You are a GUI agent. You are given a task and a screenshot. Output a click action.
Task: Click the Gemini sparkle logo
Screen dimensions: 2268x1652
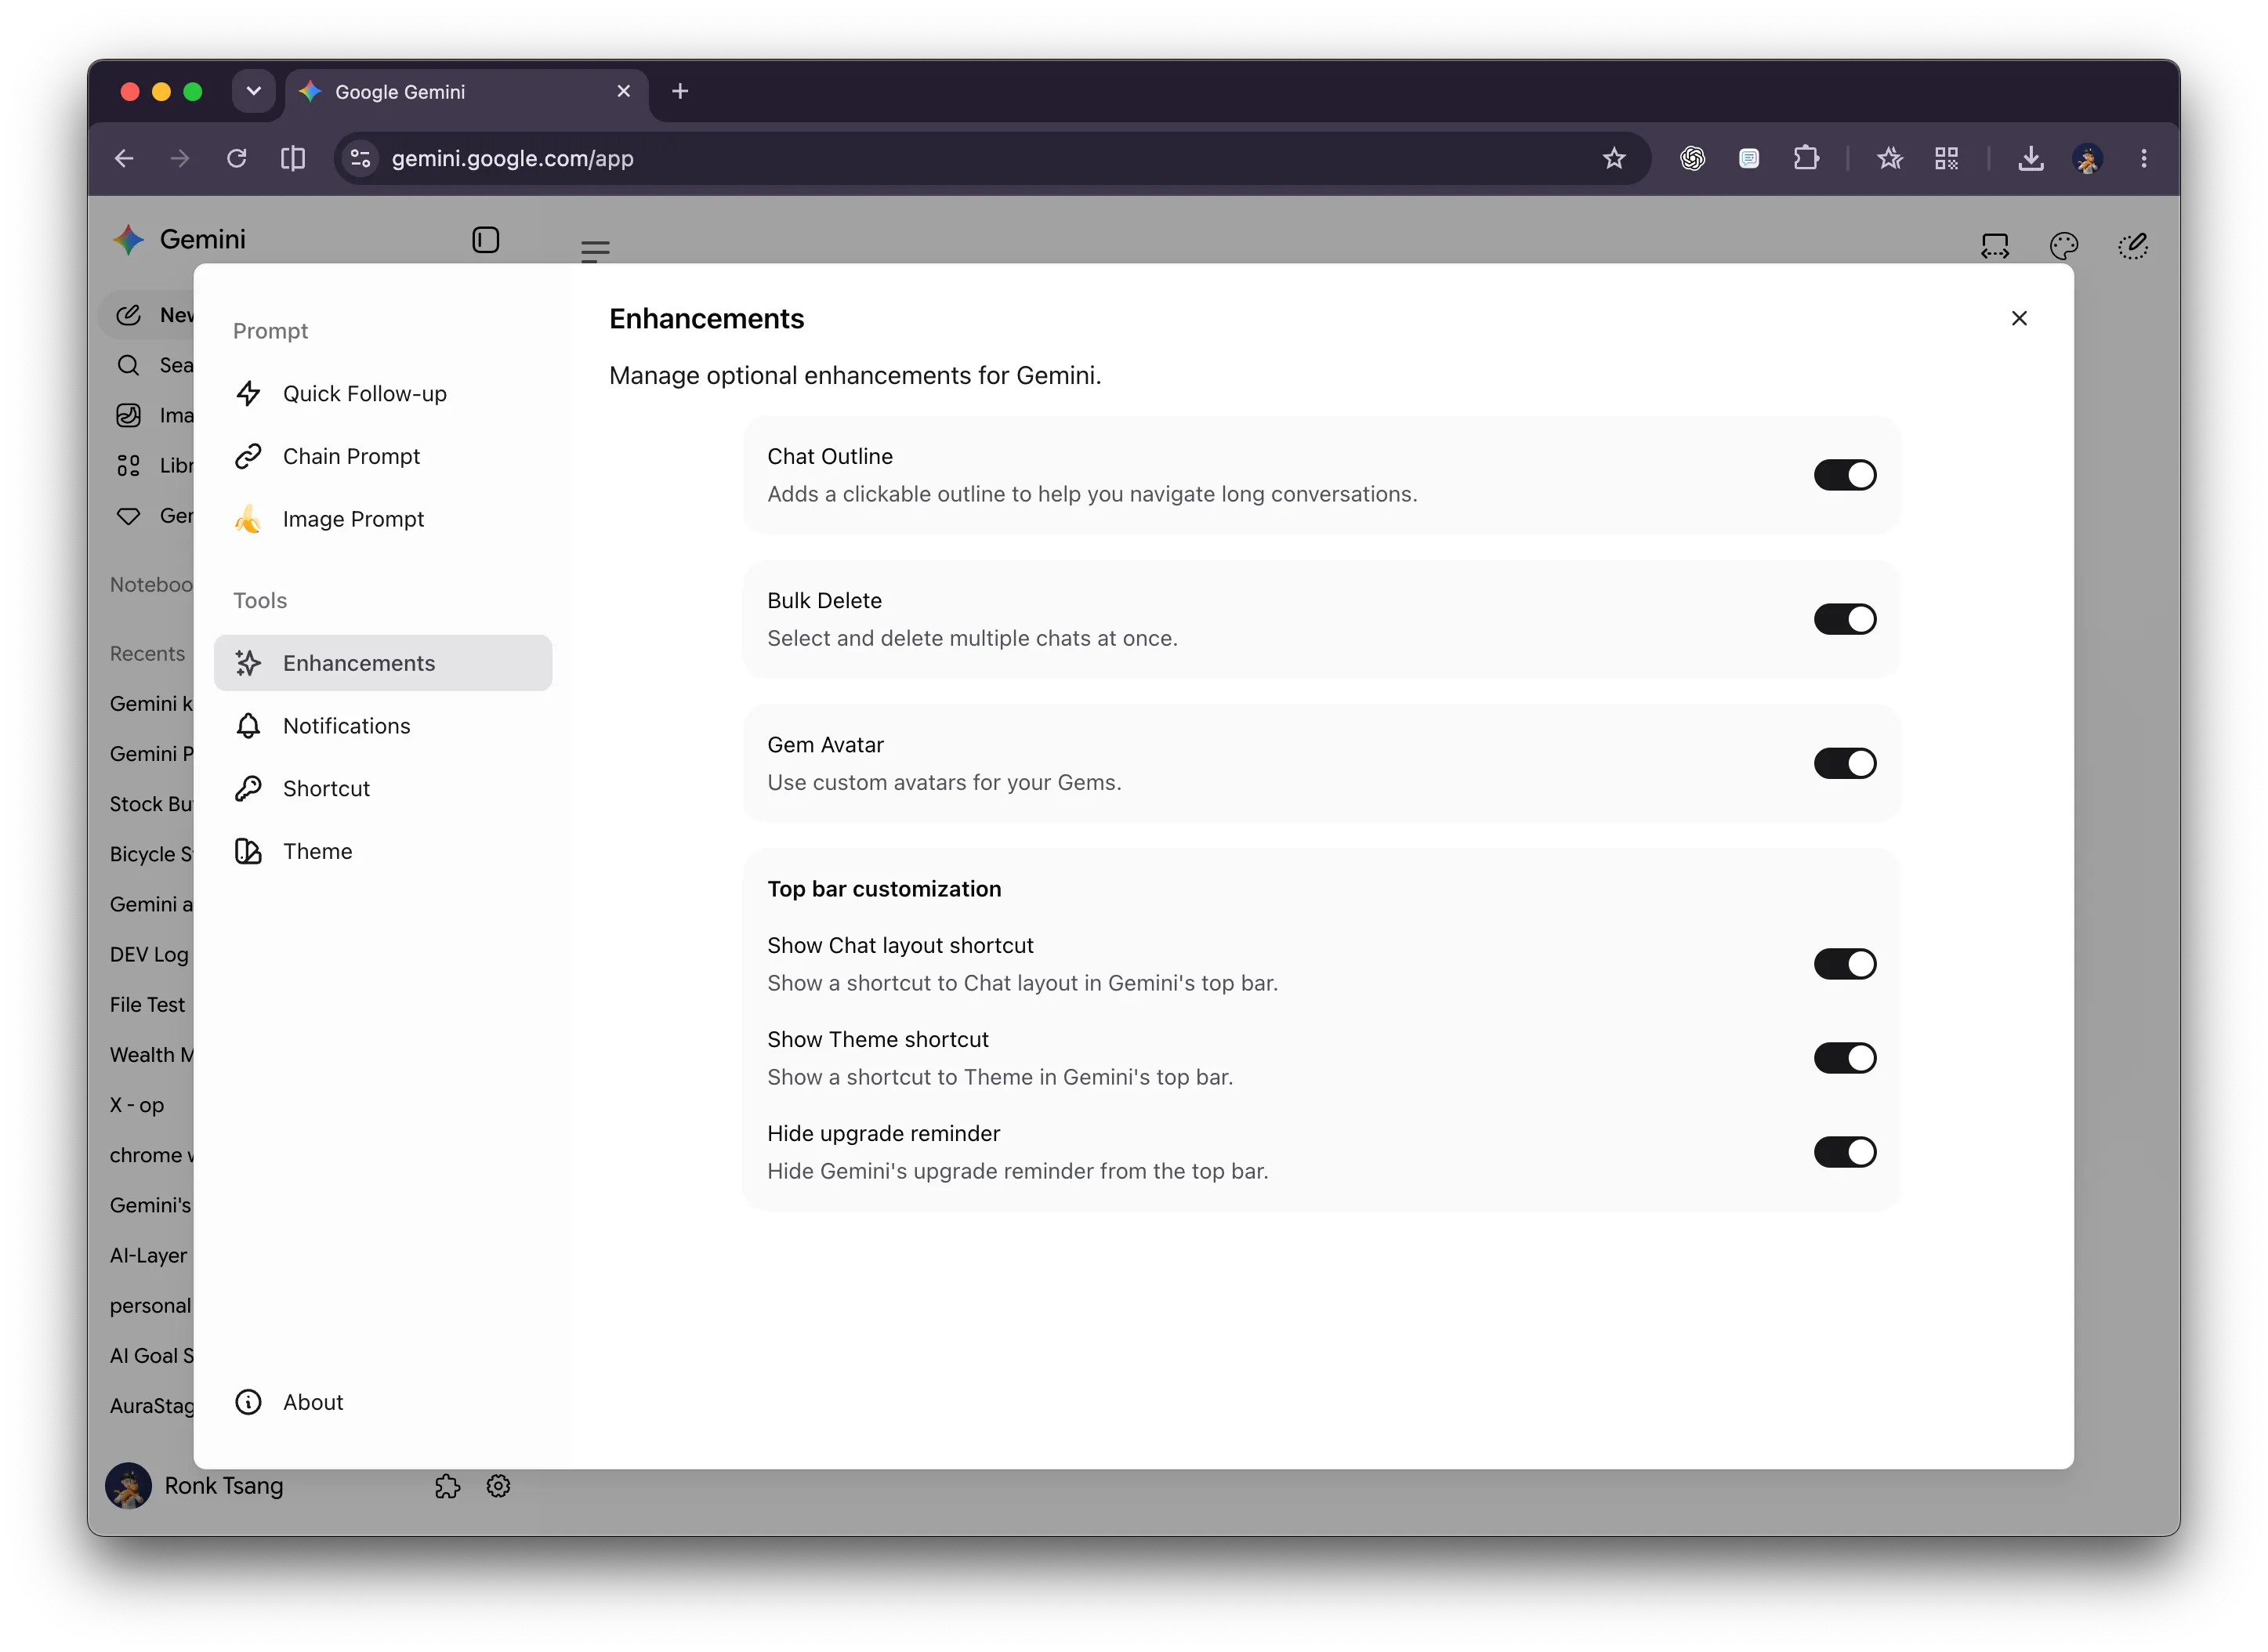[x=128, y=240]
